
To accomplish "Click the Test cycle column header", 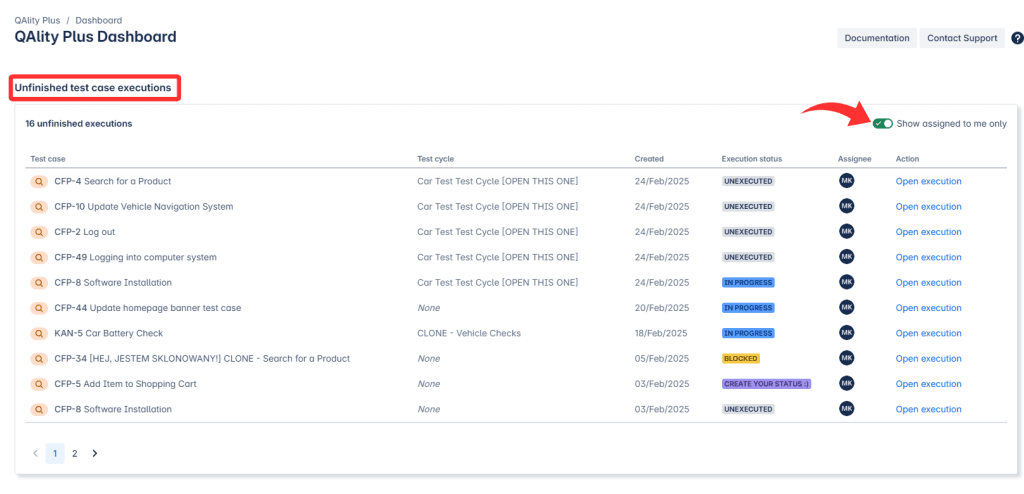I will (436, 159).
